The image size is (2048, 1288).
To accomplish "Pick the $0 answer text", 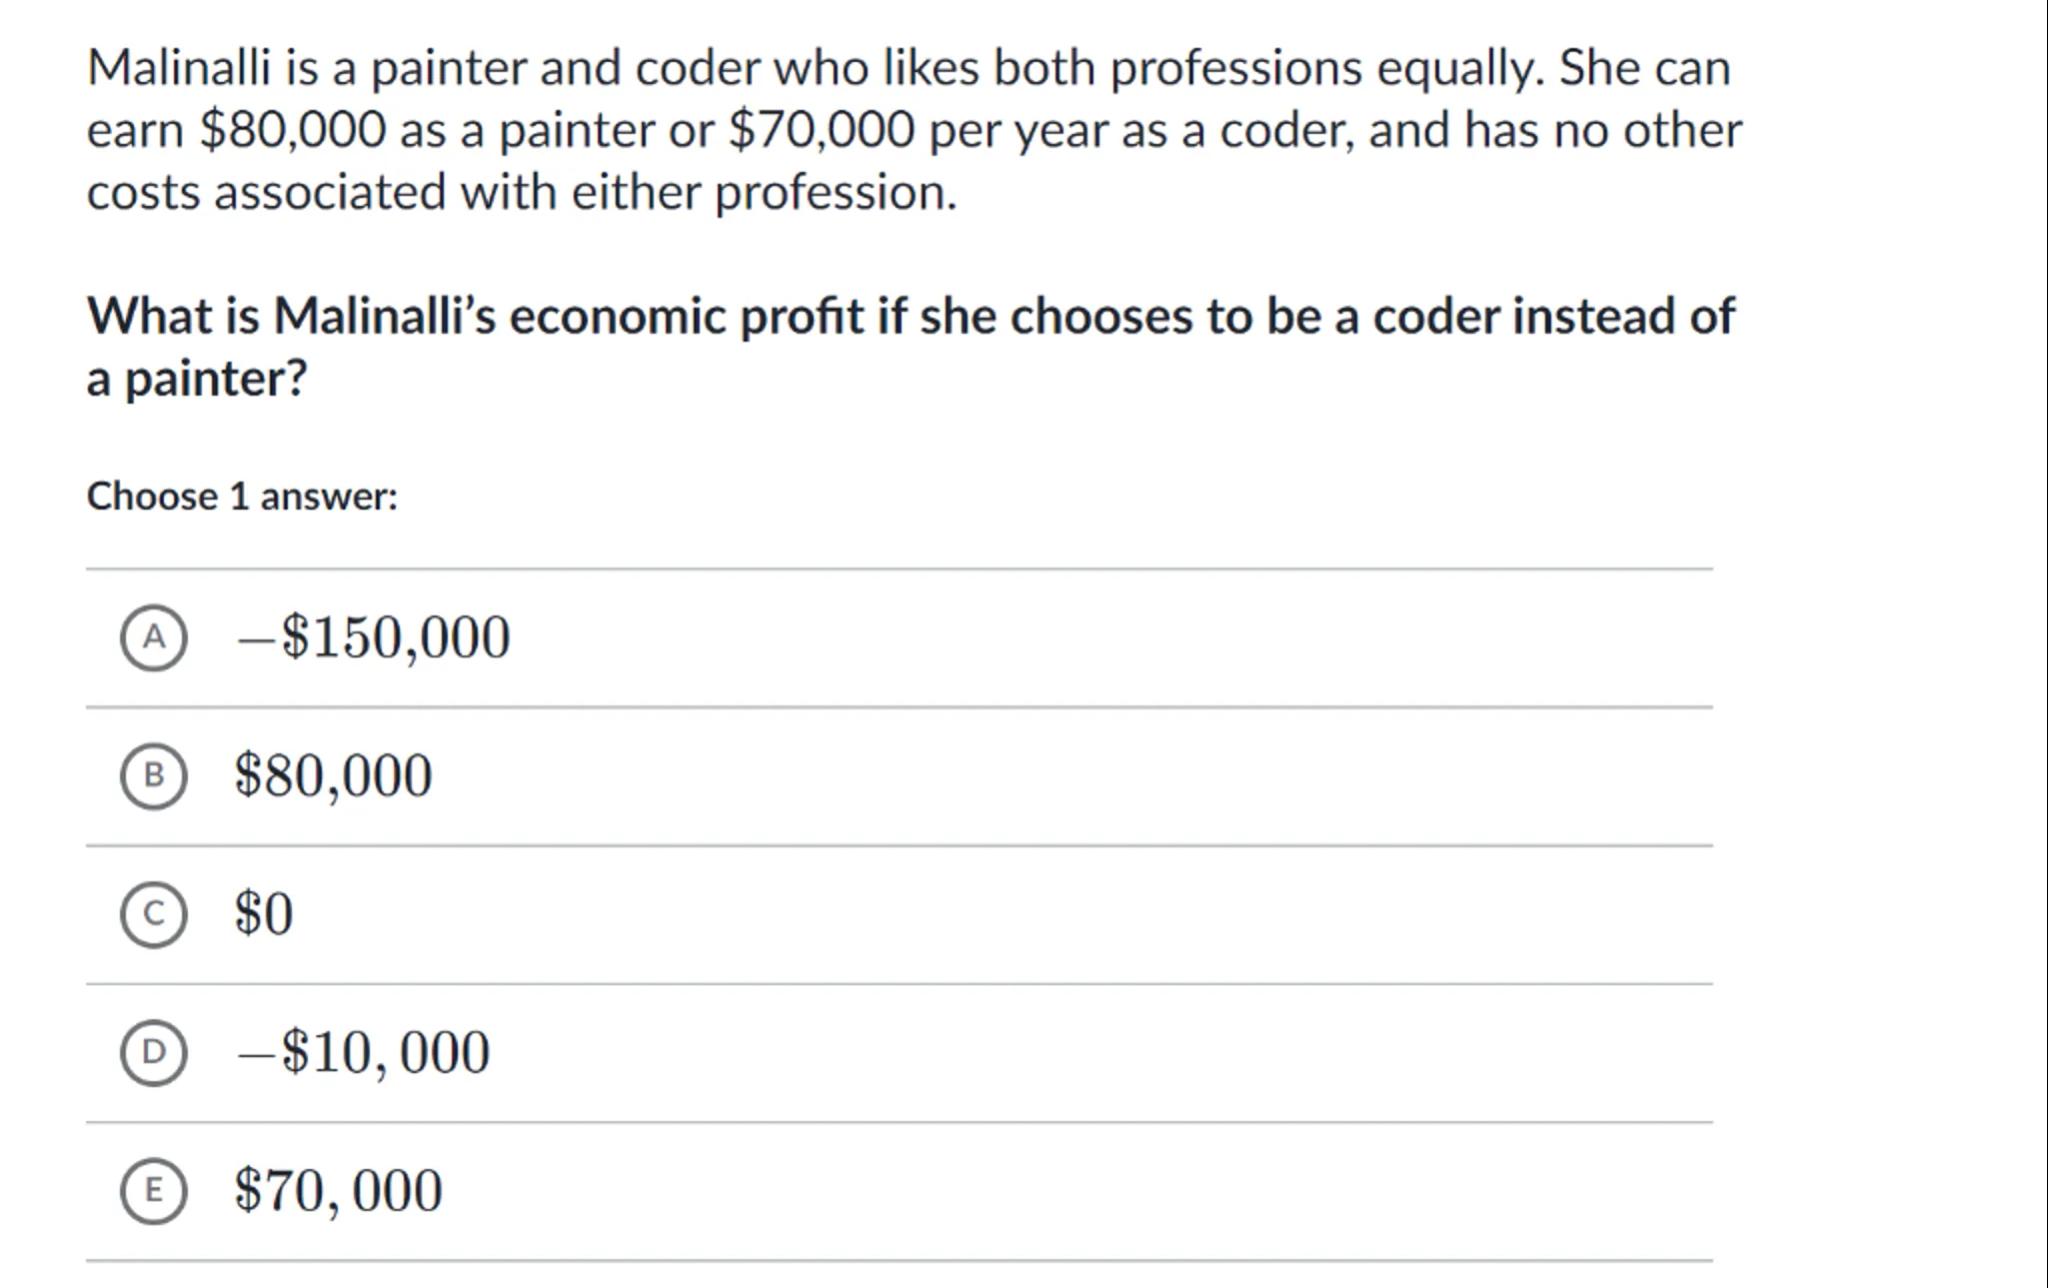I will click(x=264, y=913).
